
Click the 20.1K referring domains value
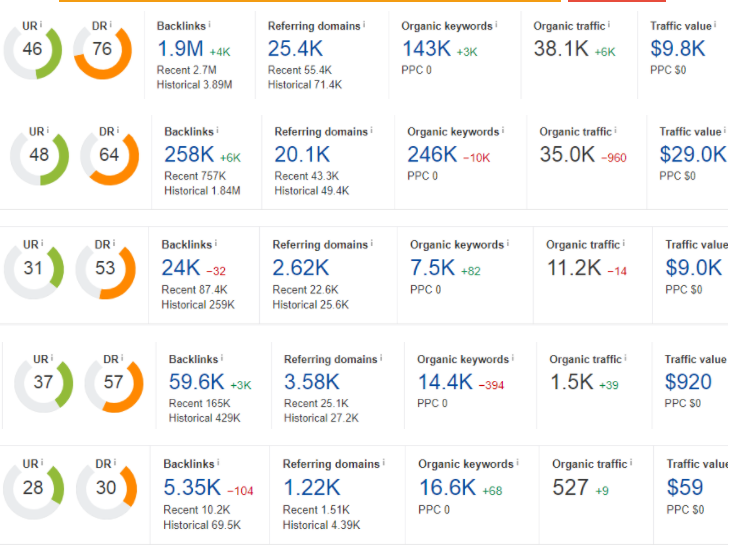point(302,154)
